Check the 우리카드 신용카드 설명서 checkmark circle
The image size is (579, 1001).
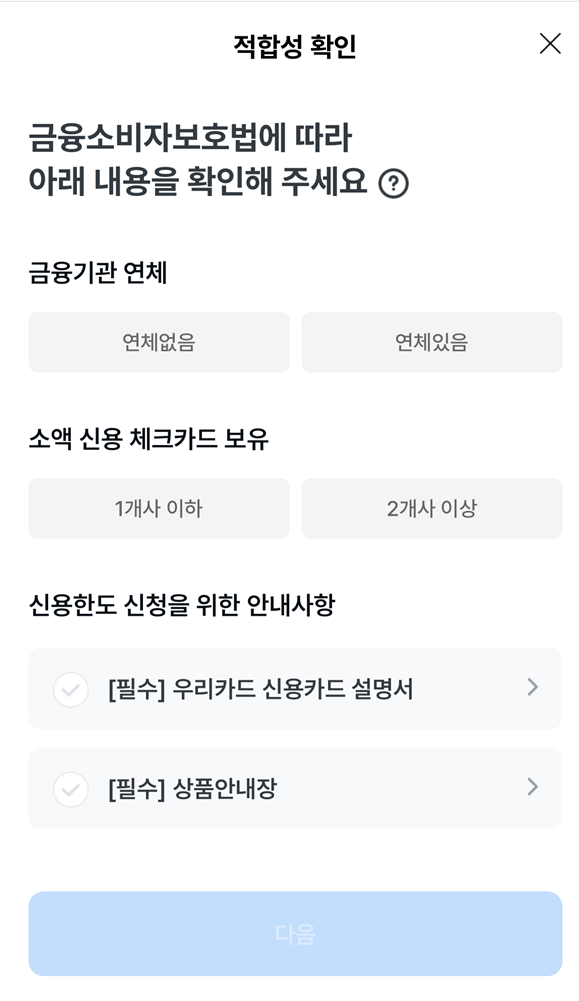pyautogui.click(x=70, y=689)
